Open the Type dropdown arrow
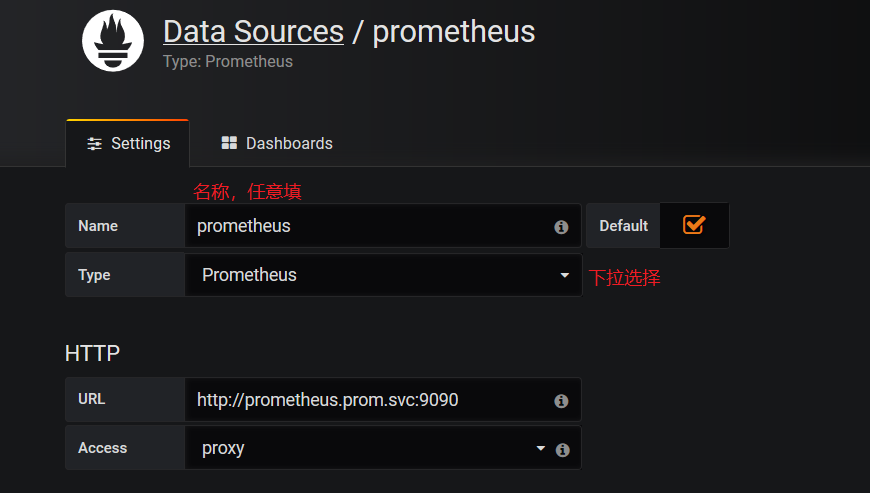The height and width of the screenshot is (493, 870). tap(564, 275)
